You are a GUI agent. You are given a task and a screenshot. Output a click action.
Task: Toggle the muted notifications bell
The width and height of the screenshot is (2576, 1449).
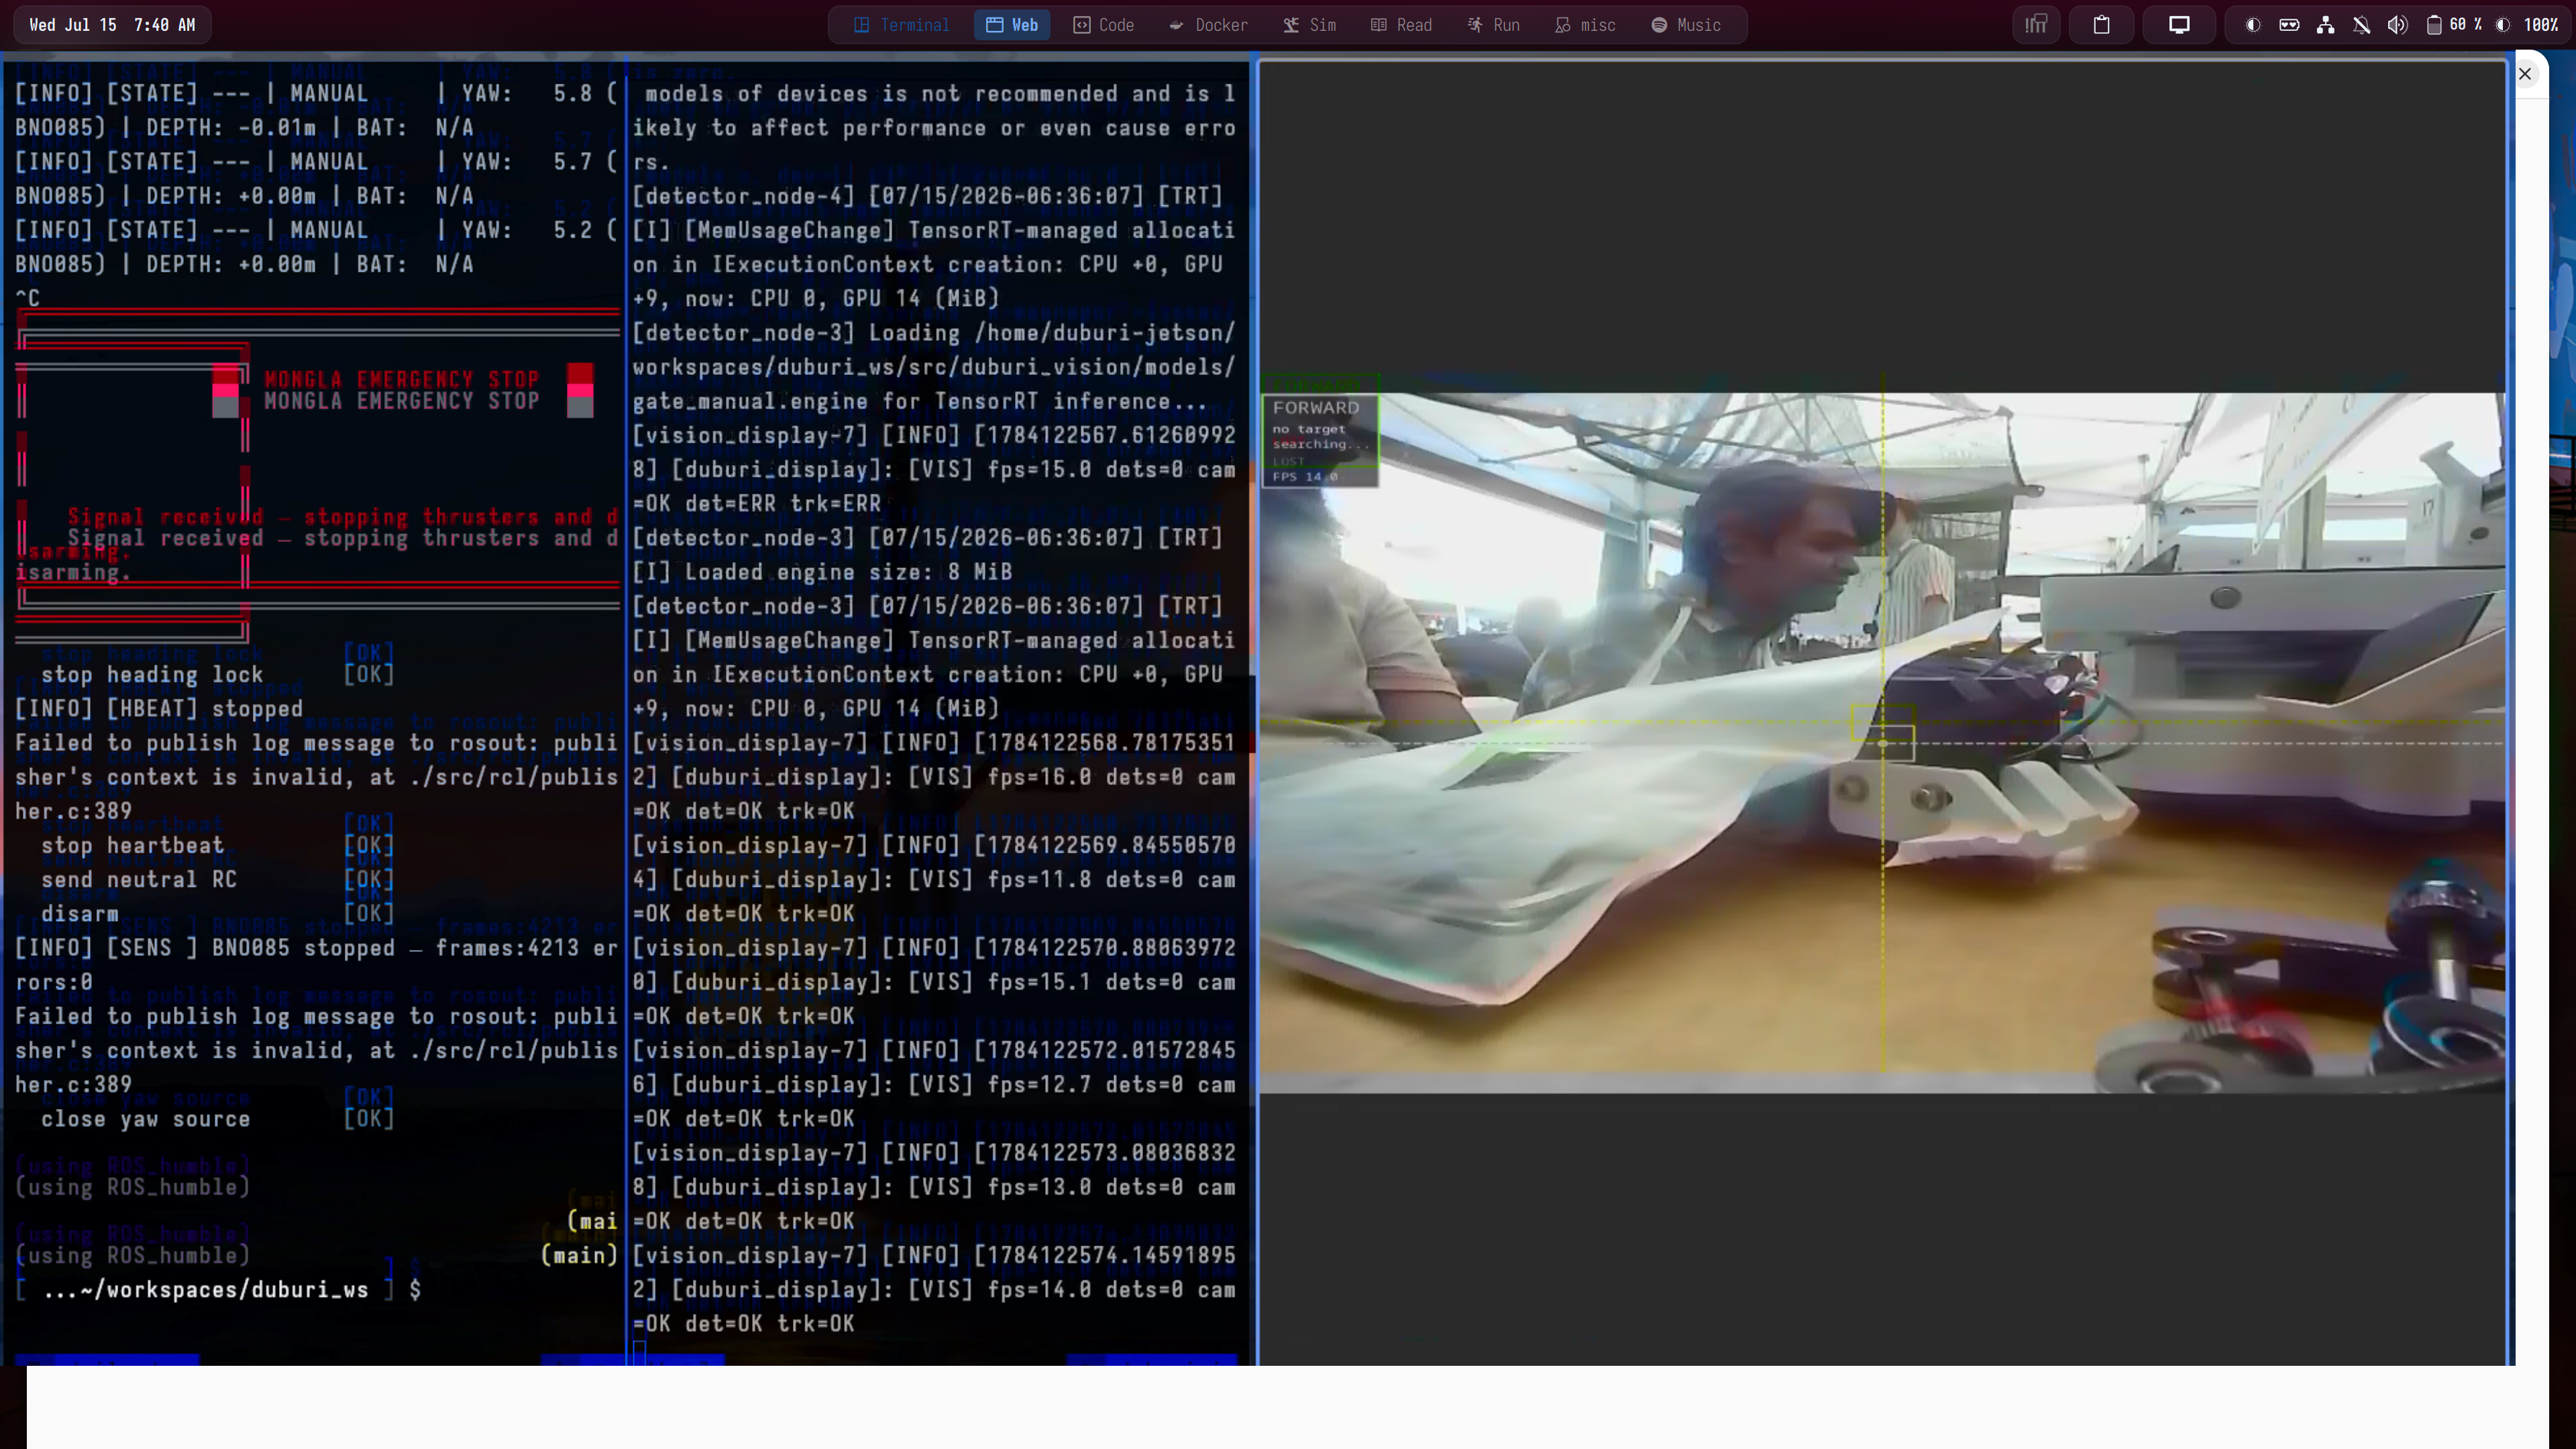pyautogui.click(x=2361, y=25)
